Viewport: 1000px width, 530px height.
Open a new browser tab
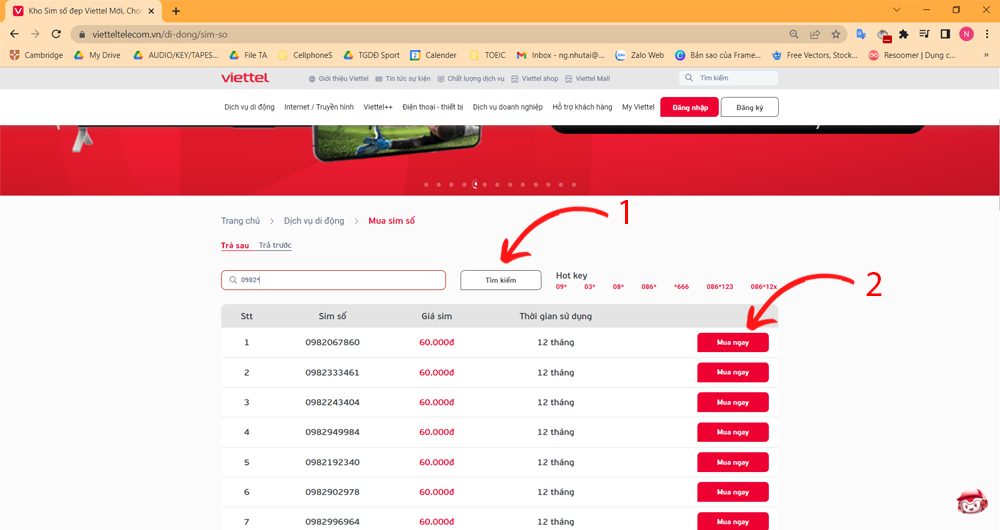[176, 11]
